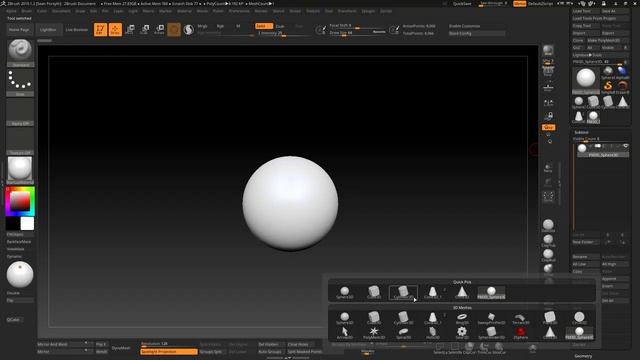Open the Dots stroke type picker
The image size is (640, 360).
pos(20,83)
